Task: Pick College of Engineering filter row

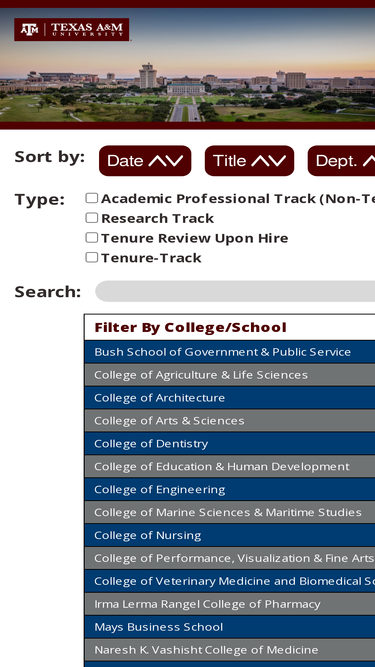Action: point(230,490)
